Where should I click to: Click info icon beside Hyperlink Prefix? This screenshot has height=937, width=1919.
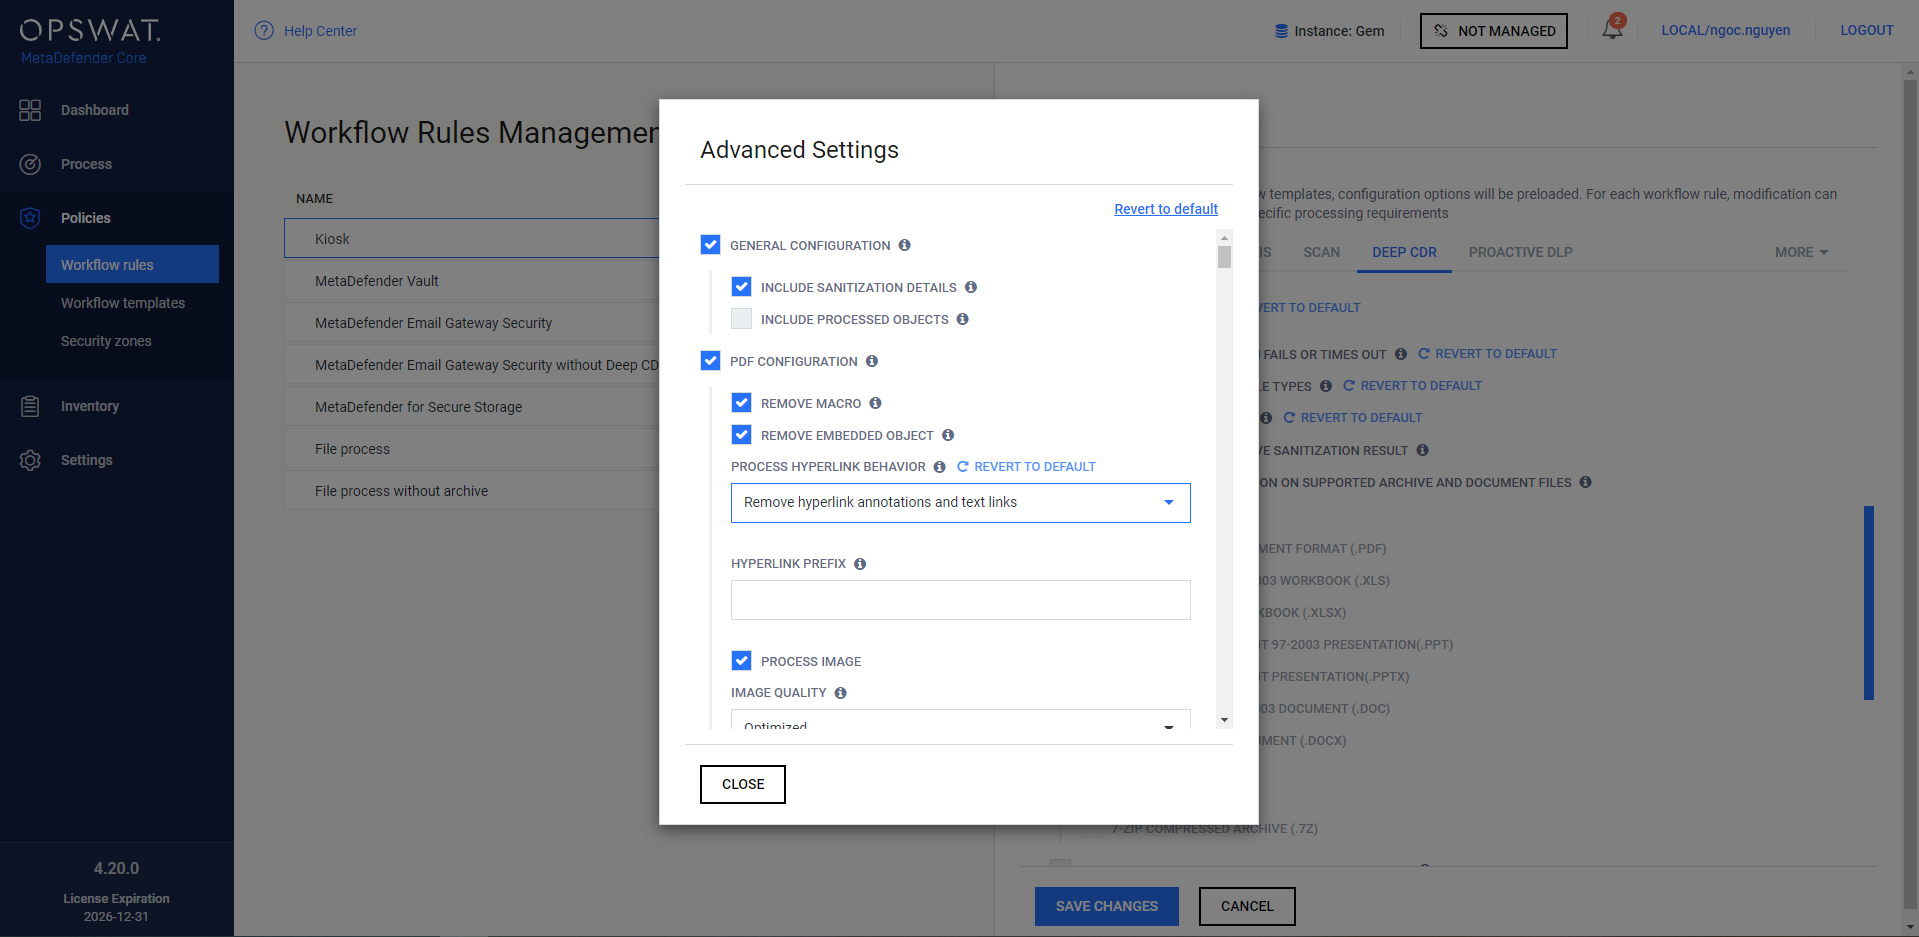pyautogui.click(x=860, y=564)
